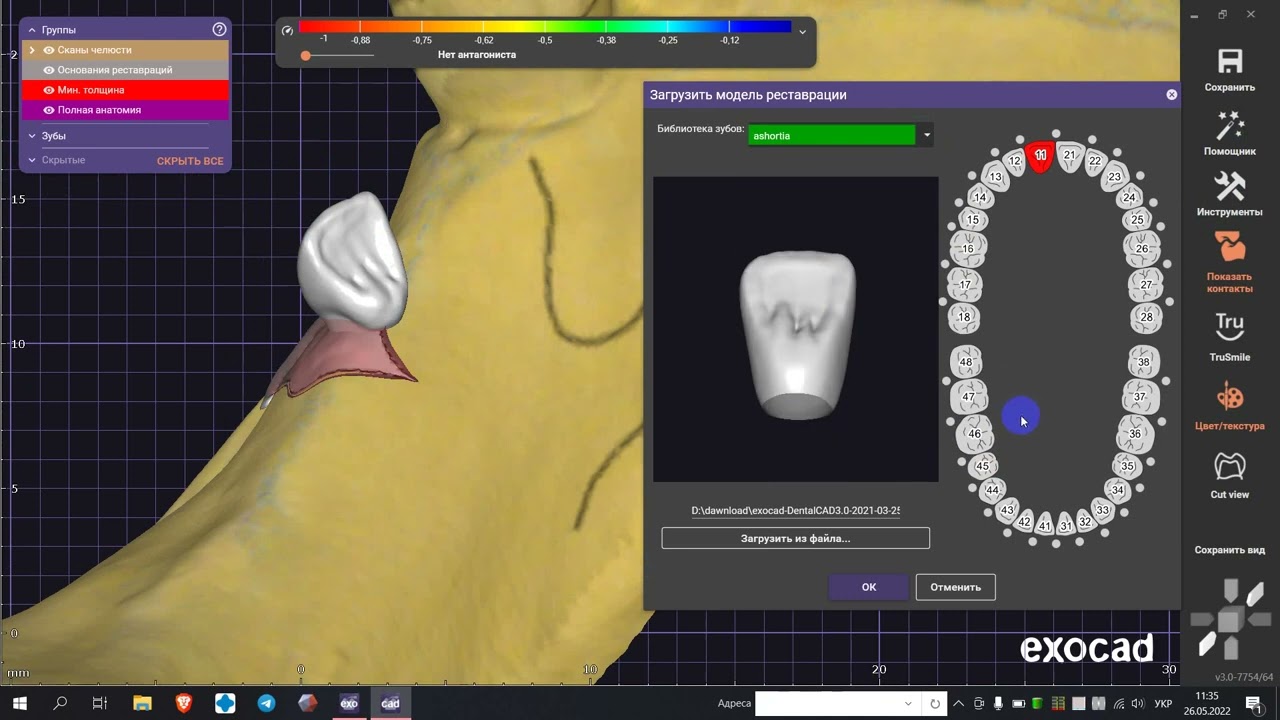Click the Адреса taskbar input field

click(x=838, y=703)
